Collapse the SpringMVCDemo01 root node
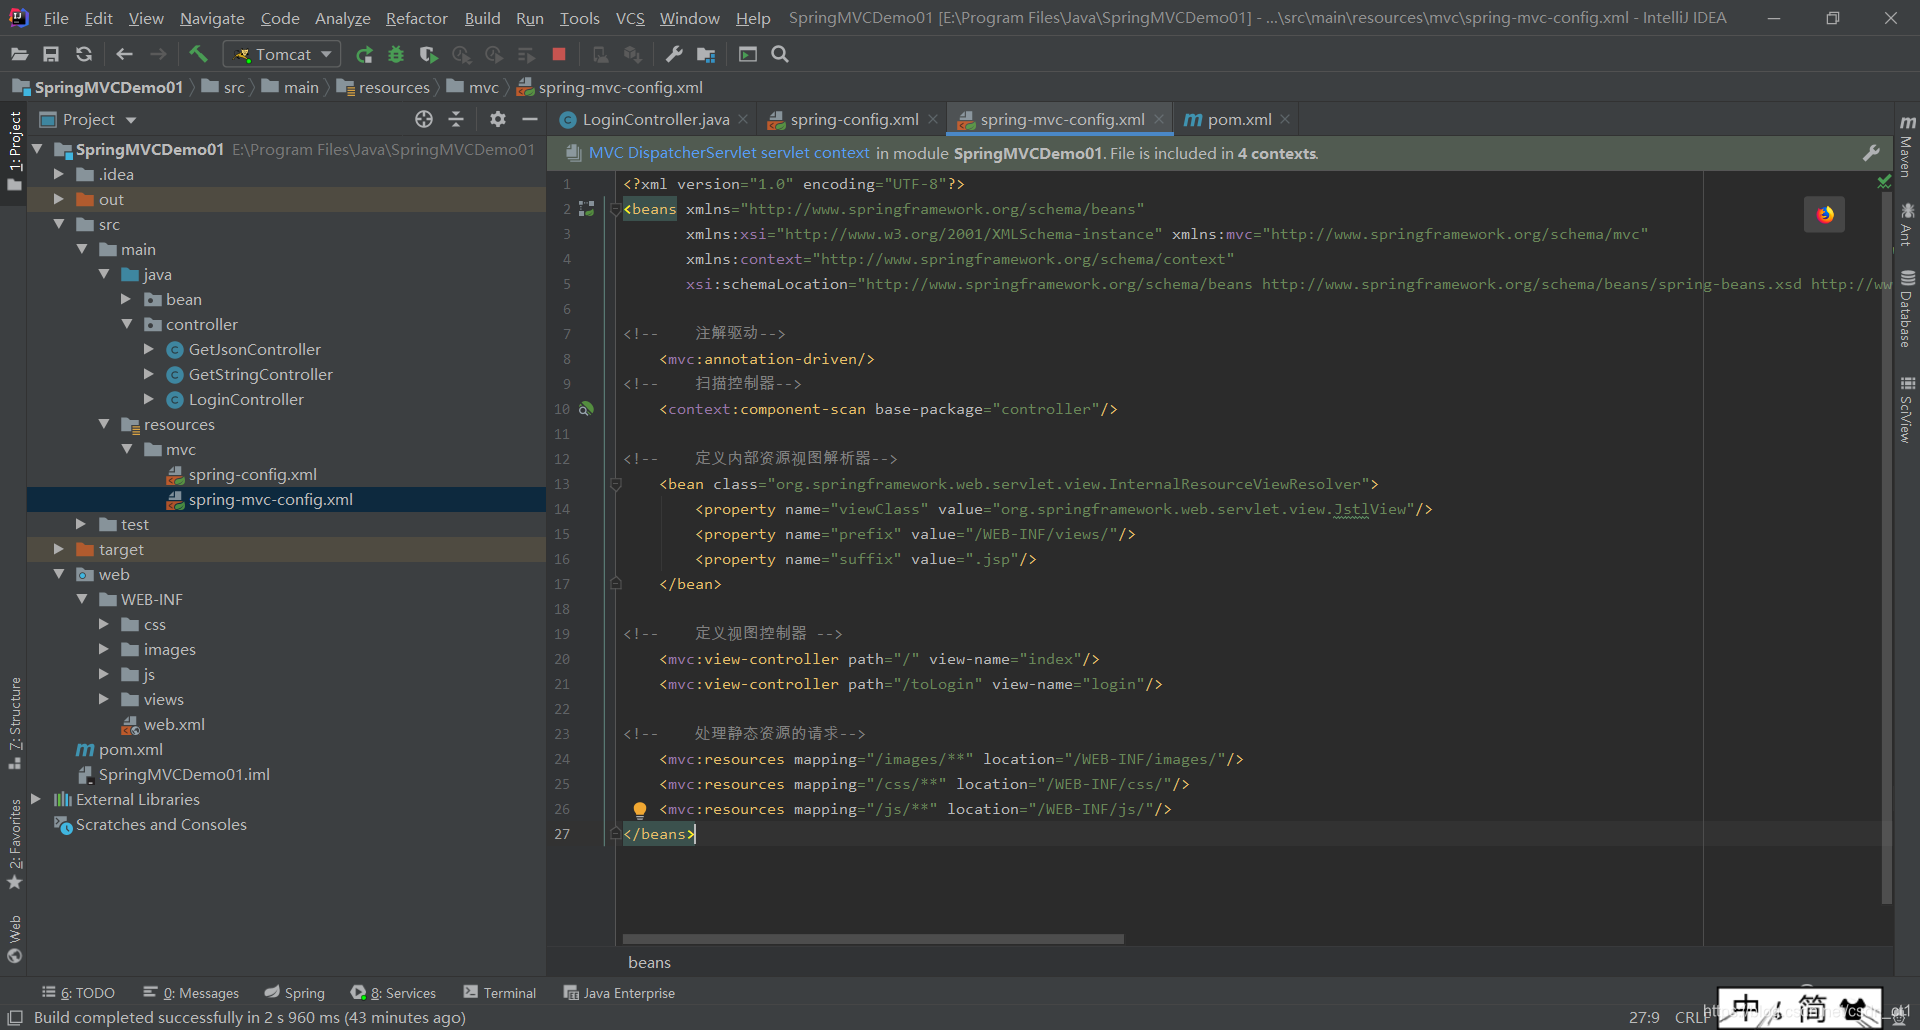The image size is (1920, 1030). point(37,149)
